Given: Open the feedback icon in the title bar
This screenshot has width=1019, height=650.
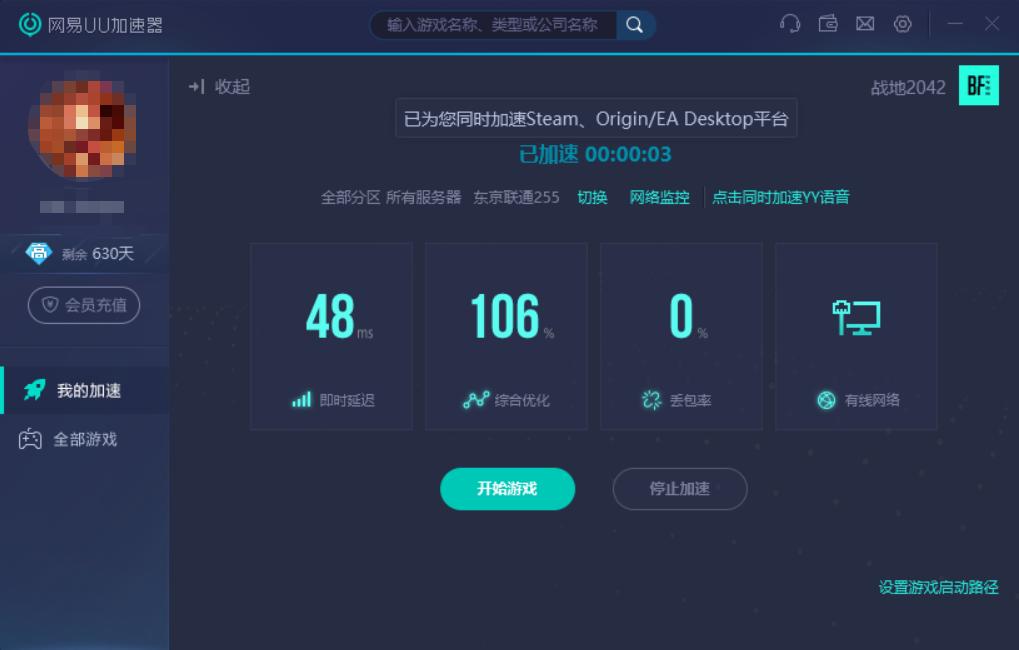Looking at the screenshot, I should click(827, 23).
